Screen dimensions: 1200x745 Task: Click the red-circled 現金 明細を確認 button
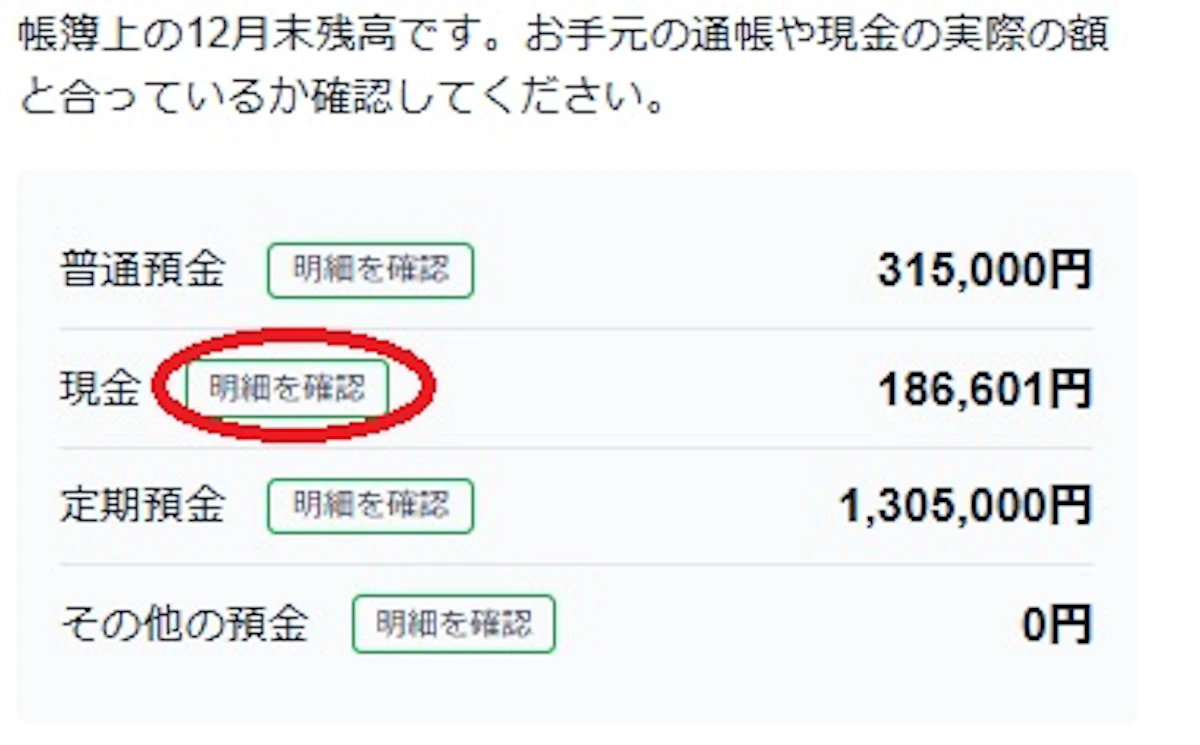coord(287,388)
